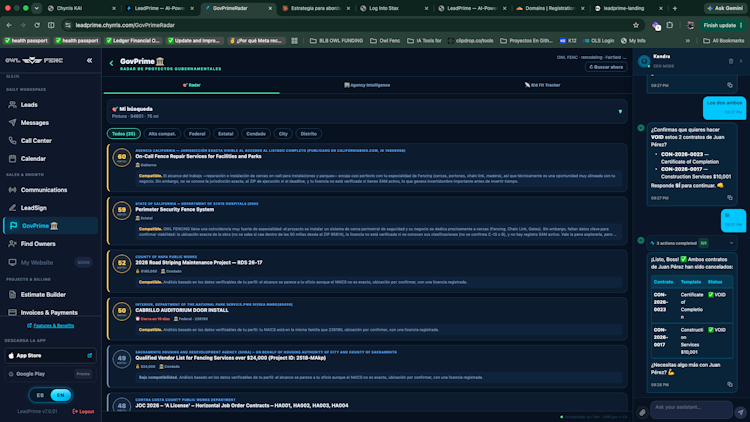Image resolution: width=750 pixels, height=422 pixels.
Task: Open the All Bookmarks folder
Action: pos(723,41)
